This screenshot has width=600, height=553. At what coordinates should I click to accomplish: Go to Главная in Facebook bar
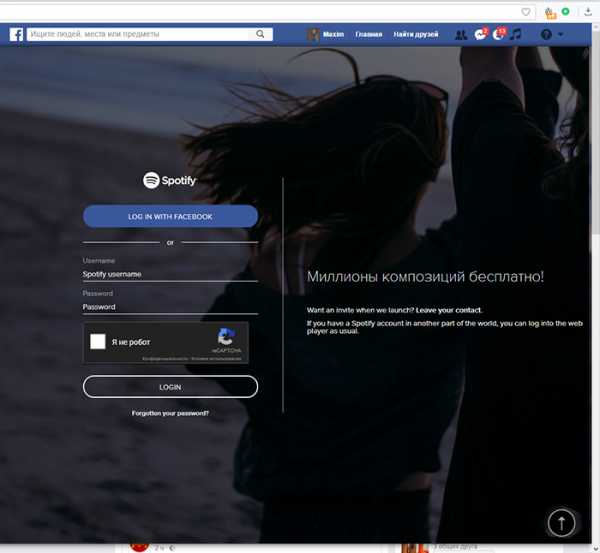tap(368, 34)
